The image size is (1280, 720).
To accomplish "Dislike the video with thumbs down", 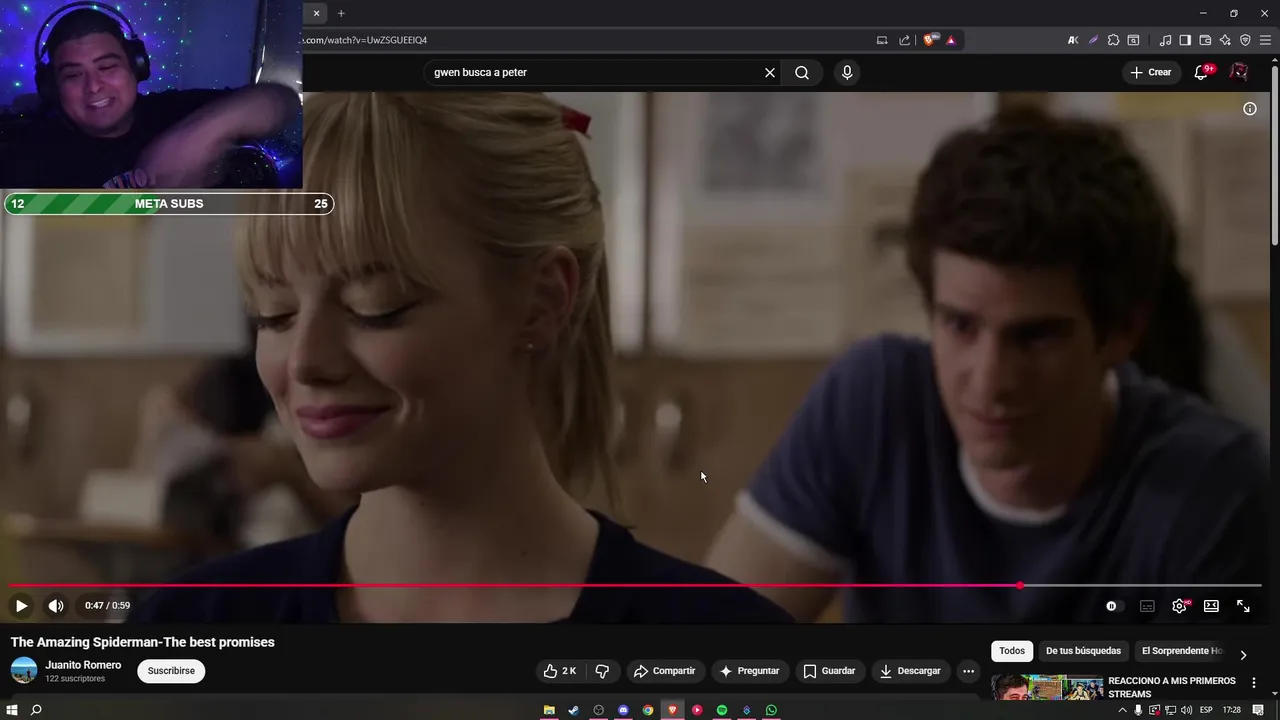I will (x=602, y=671).
